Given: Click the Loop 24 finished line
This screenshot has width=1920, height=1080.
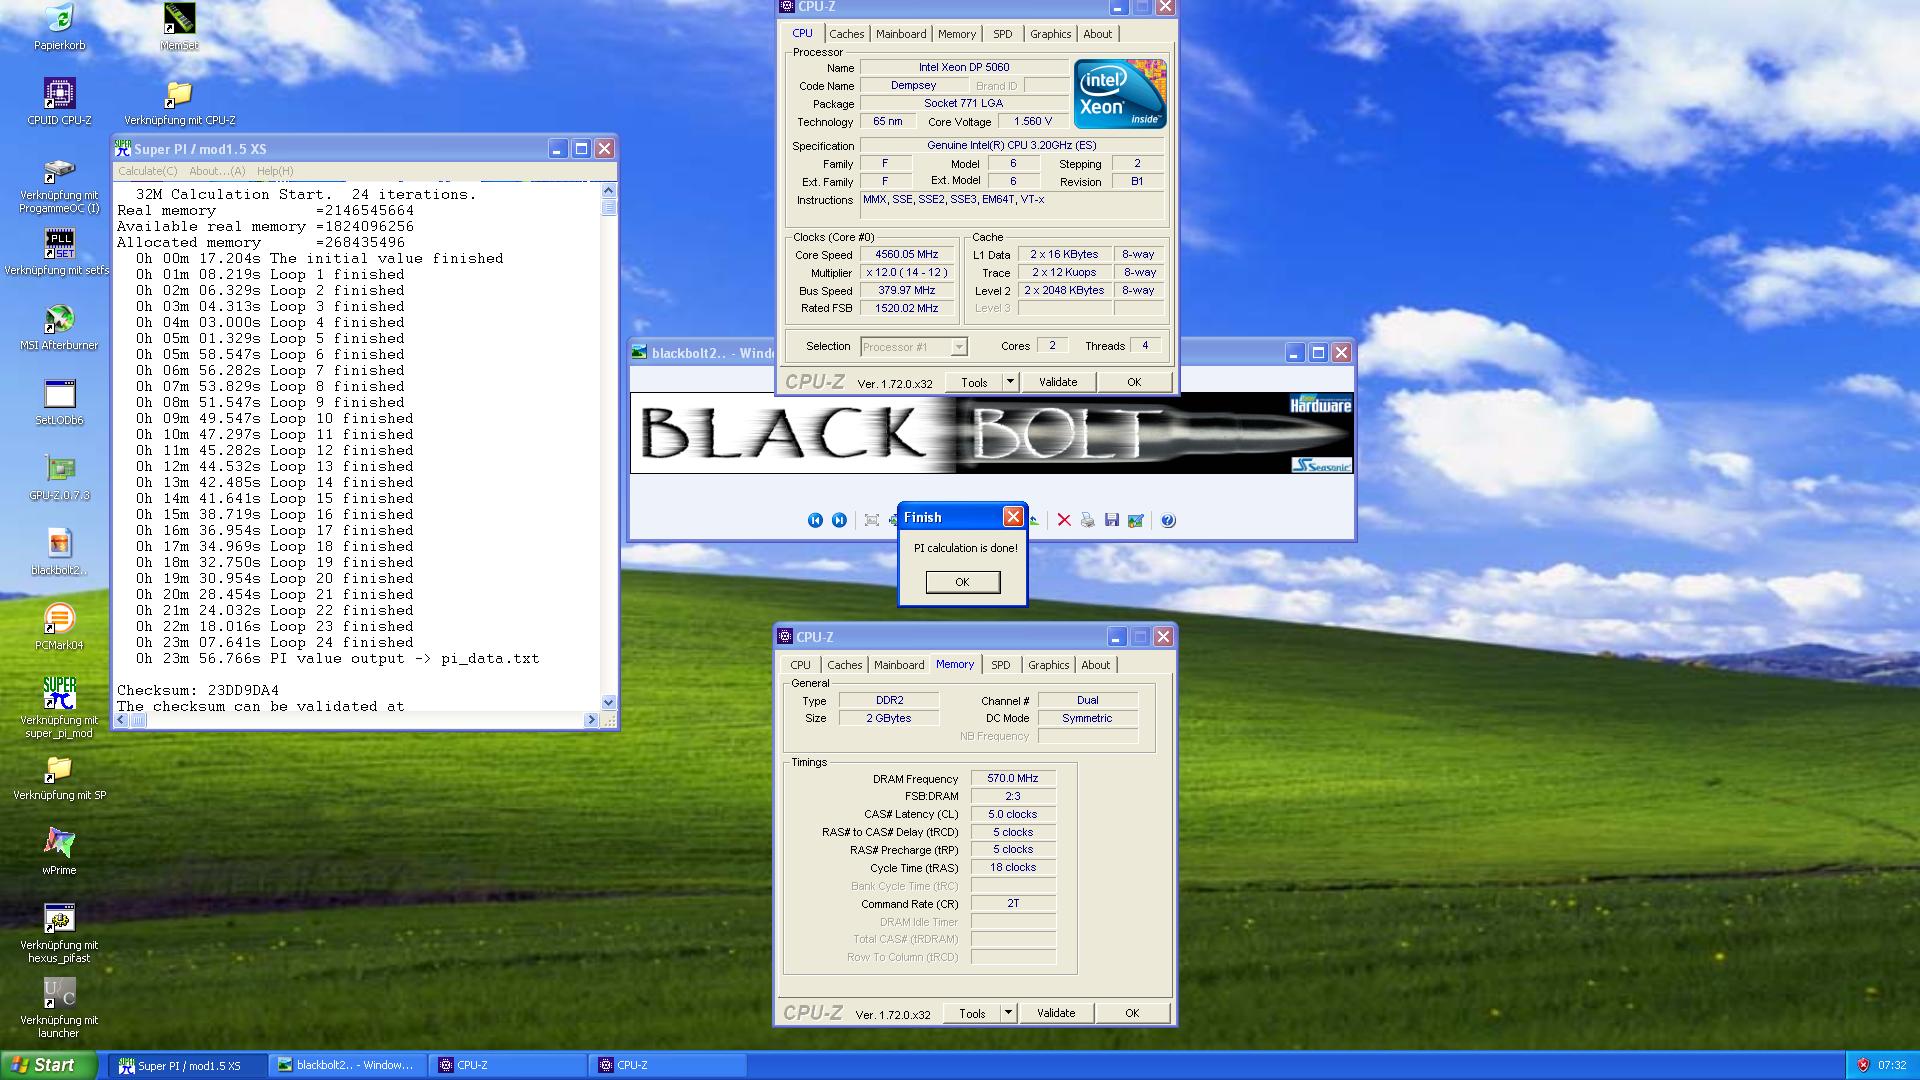Looking at the screenshot, I should tap(275, 643).
